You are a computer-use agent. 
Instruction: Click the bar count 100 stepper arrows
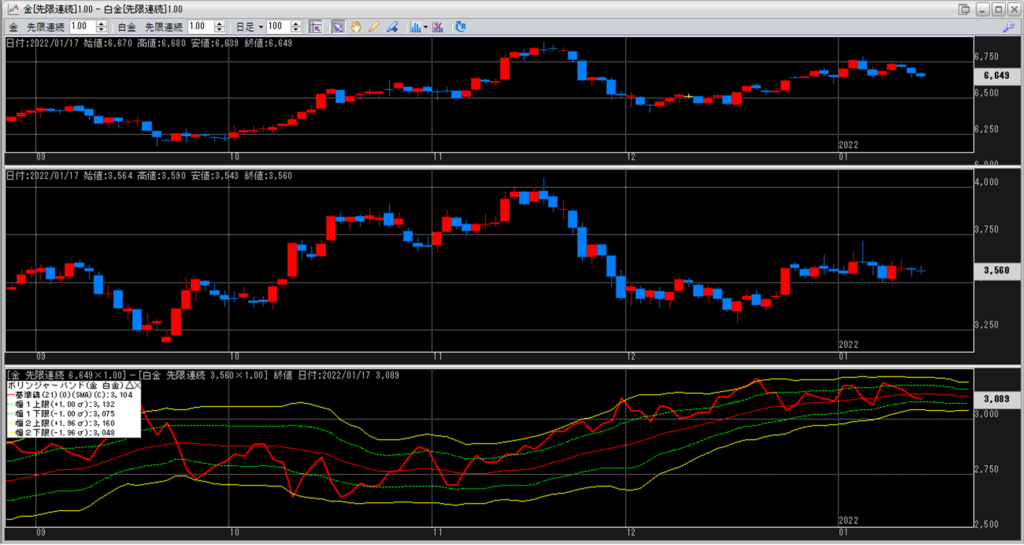point(293,25)
